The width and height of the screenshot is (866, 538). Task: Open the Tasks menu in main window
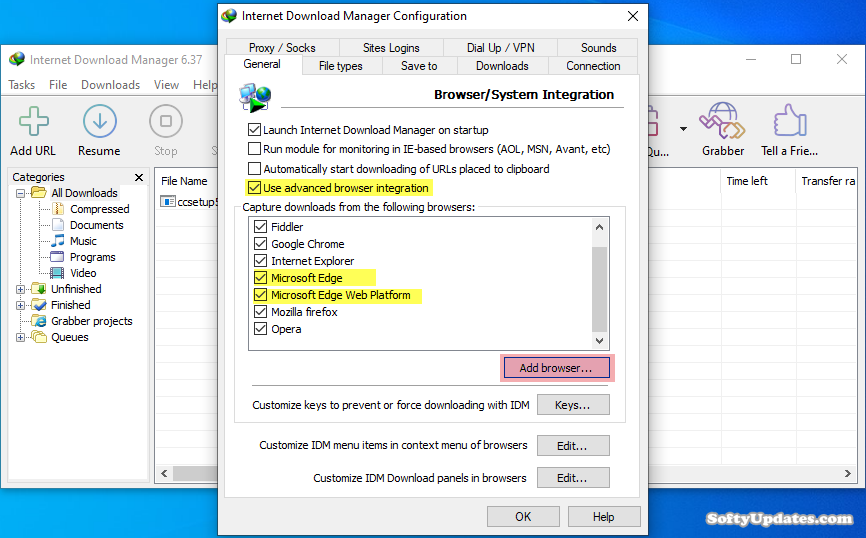click(x=22, y=85)
